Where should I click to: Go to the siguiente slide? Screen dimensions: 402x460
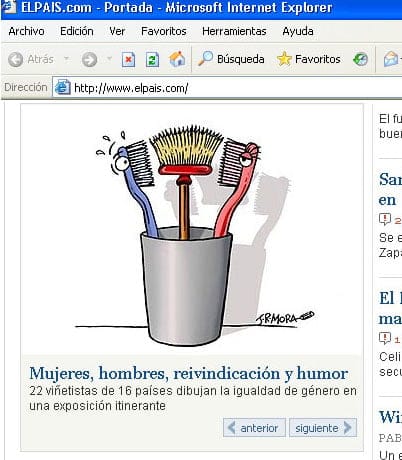pos(323,428)
